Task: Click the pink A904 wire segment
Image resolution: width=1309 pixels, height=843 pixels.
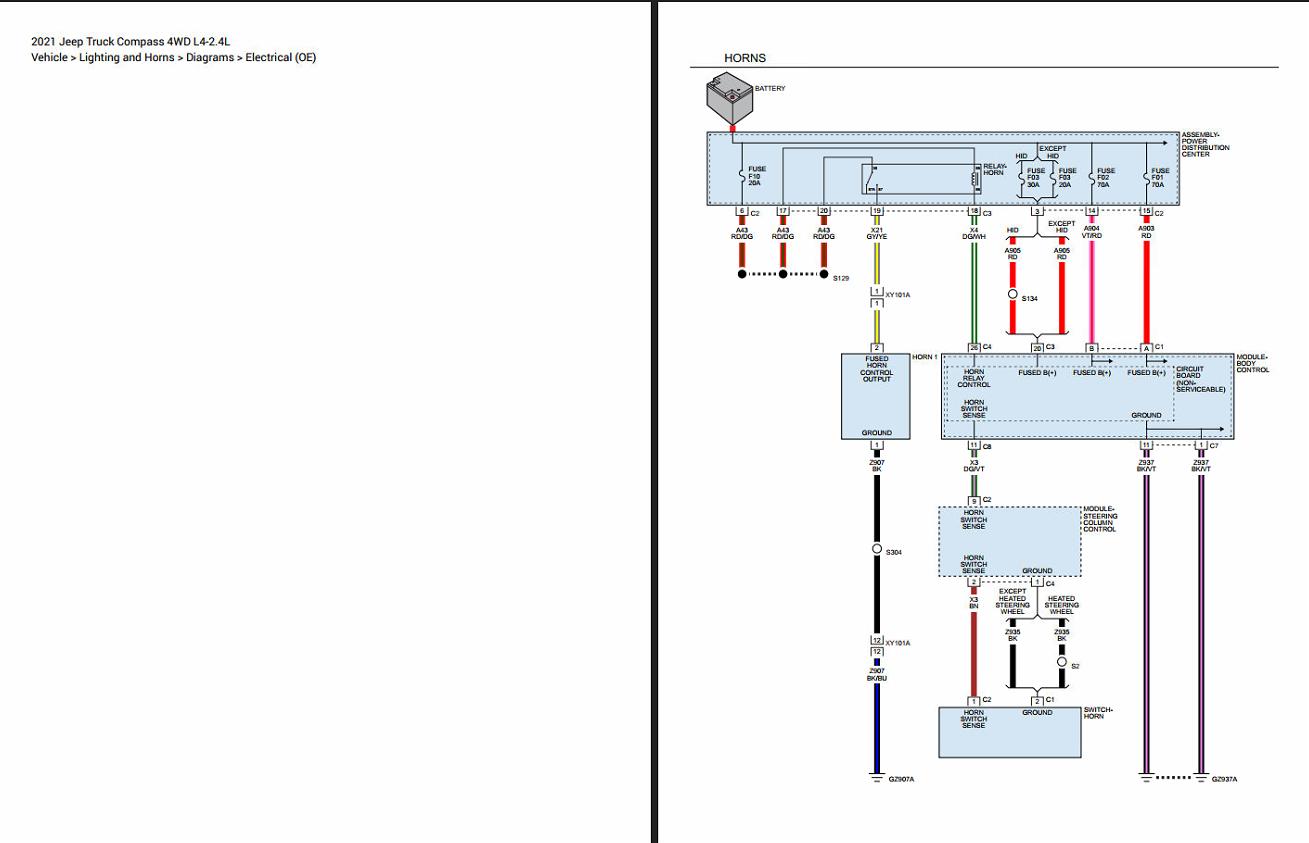Action: [x=1091, y=290]
